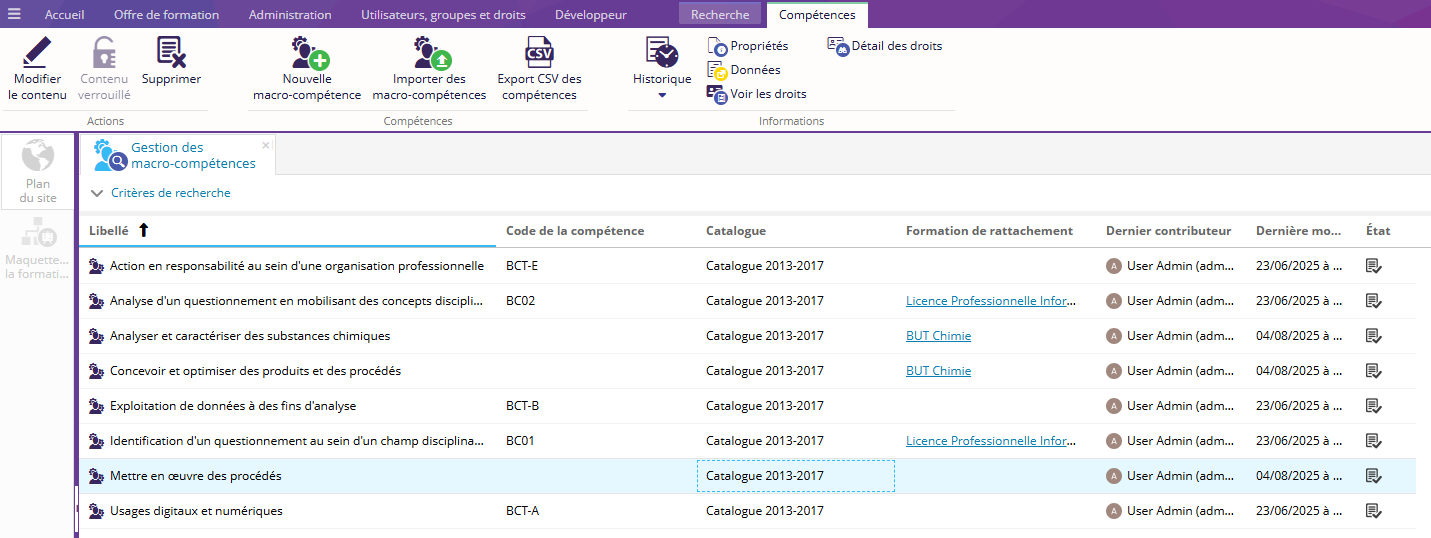The image size is (1431, 538).
Task: Switch to the Administration tab
Action: point(290,15)
